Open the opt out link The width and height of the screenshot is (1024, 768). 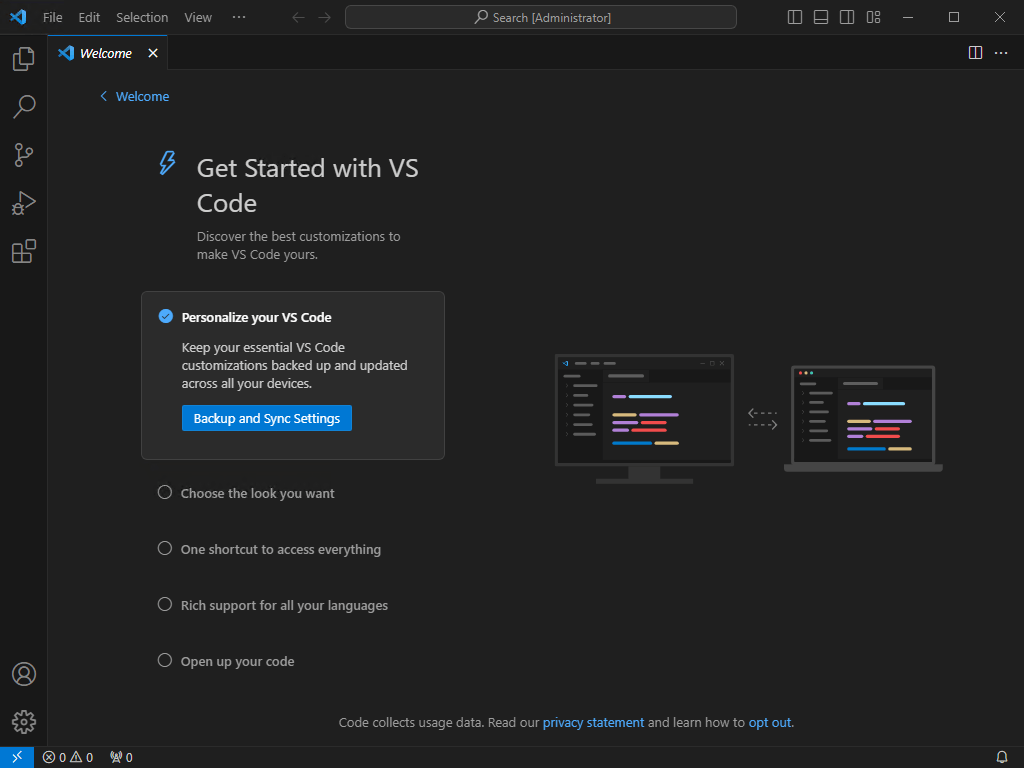pyautogui.click(x=769, y=722)
